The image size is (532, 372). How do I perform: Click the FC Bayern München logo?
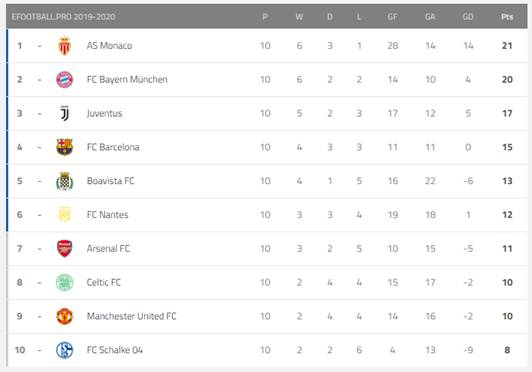click(x=64, y=79)
